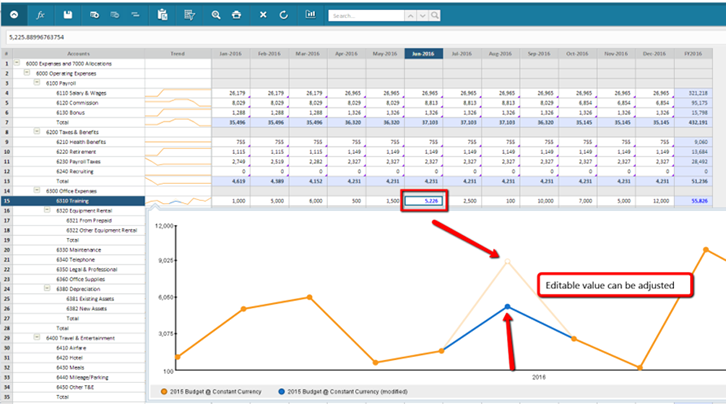Select the FY2016 column header
This screenshot has width=726, height=404.
point(695,53)
